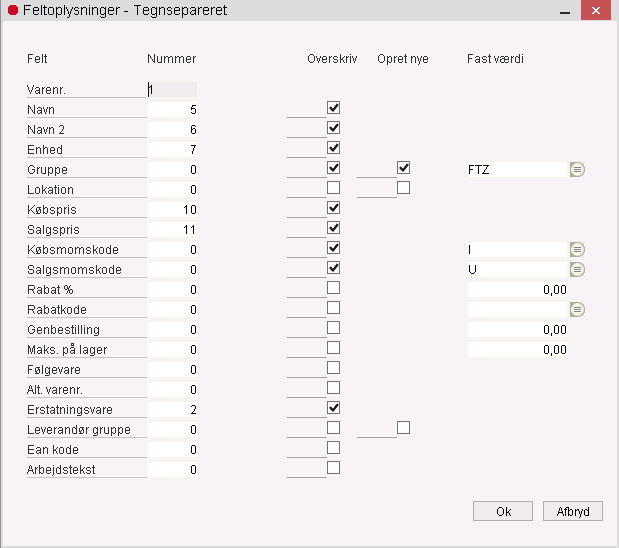Edit the Gruppe fixed value FTZ

517,170
